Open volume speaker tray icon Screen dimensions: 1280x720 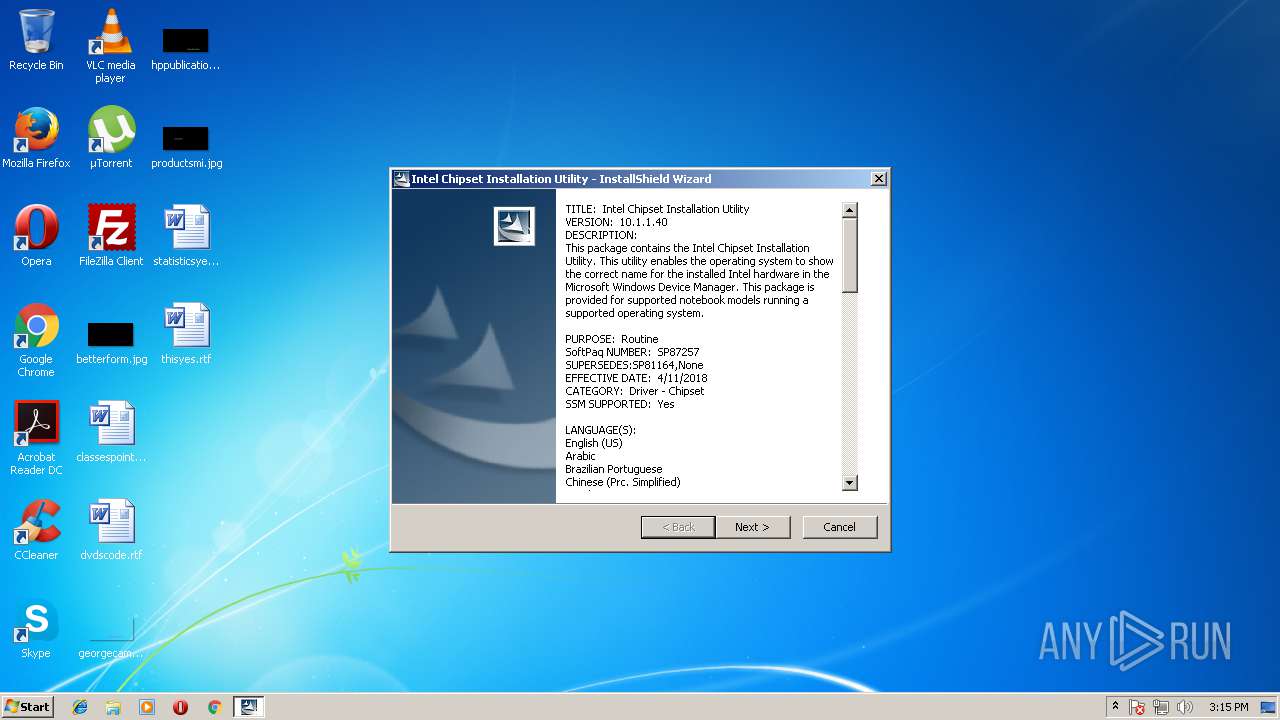[1185, 707]
